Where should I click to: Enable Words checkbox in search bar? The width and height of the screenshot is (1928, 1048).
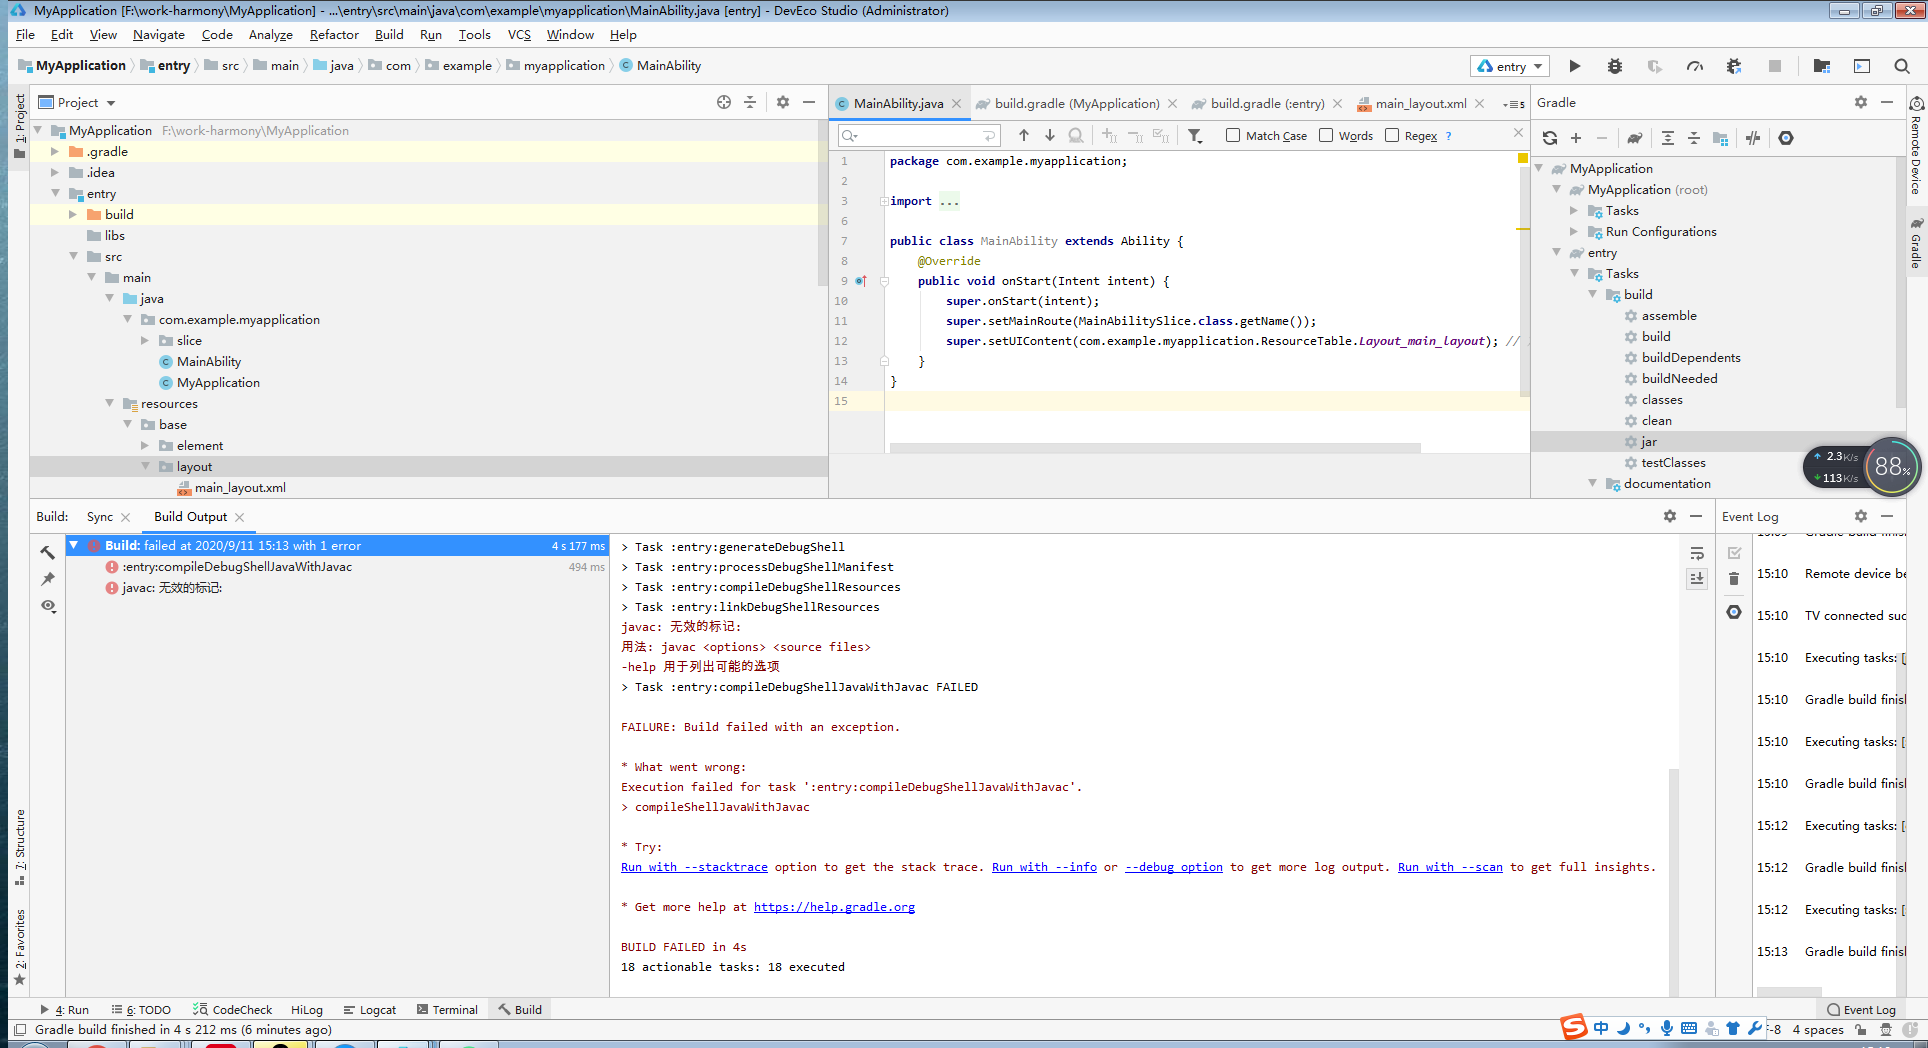click(x=1326, y=135)
